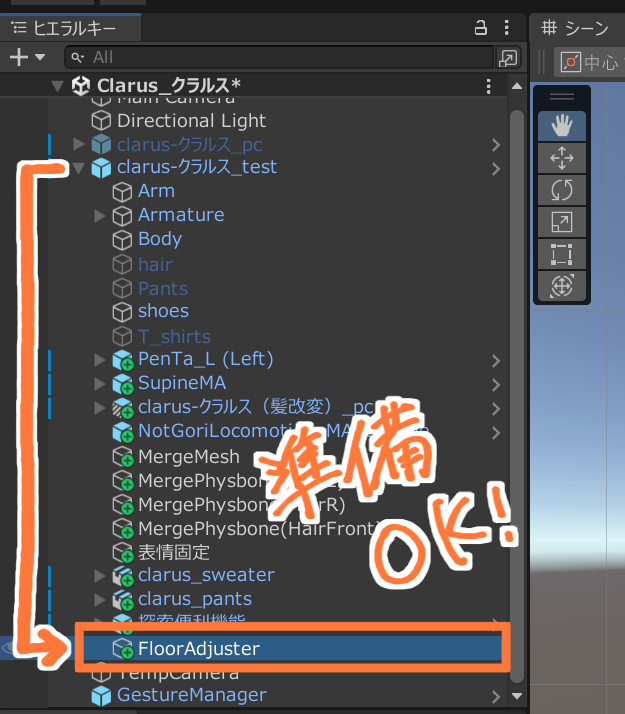Collapse the clarus-クラルス_test object
Screen dimensions: 625x714
click(79, 167)
